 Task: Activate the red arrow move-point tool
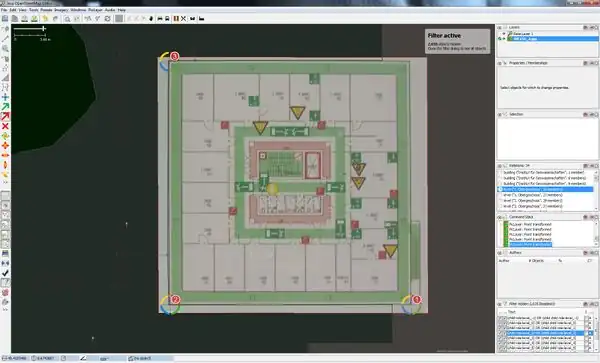pyautogui.click(x=5, y=116)
